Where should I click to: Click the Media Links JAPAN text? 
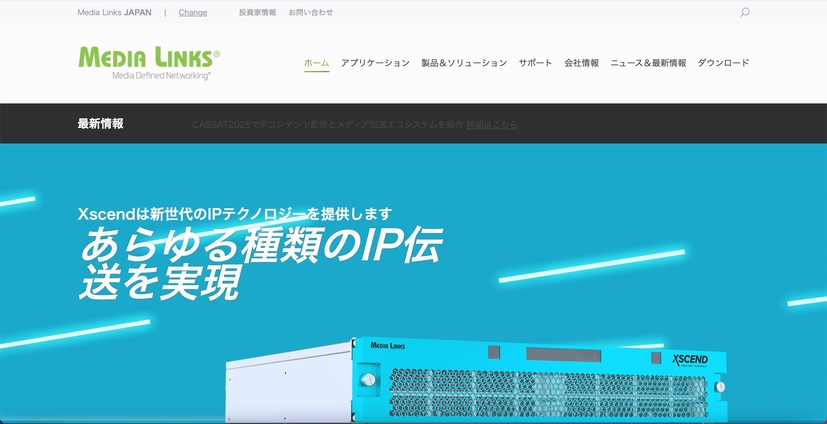pyautogui.click(x=114, y=13)
